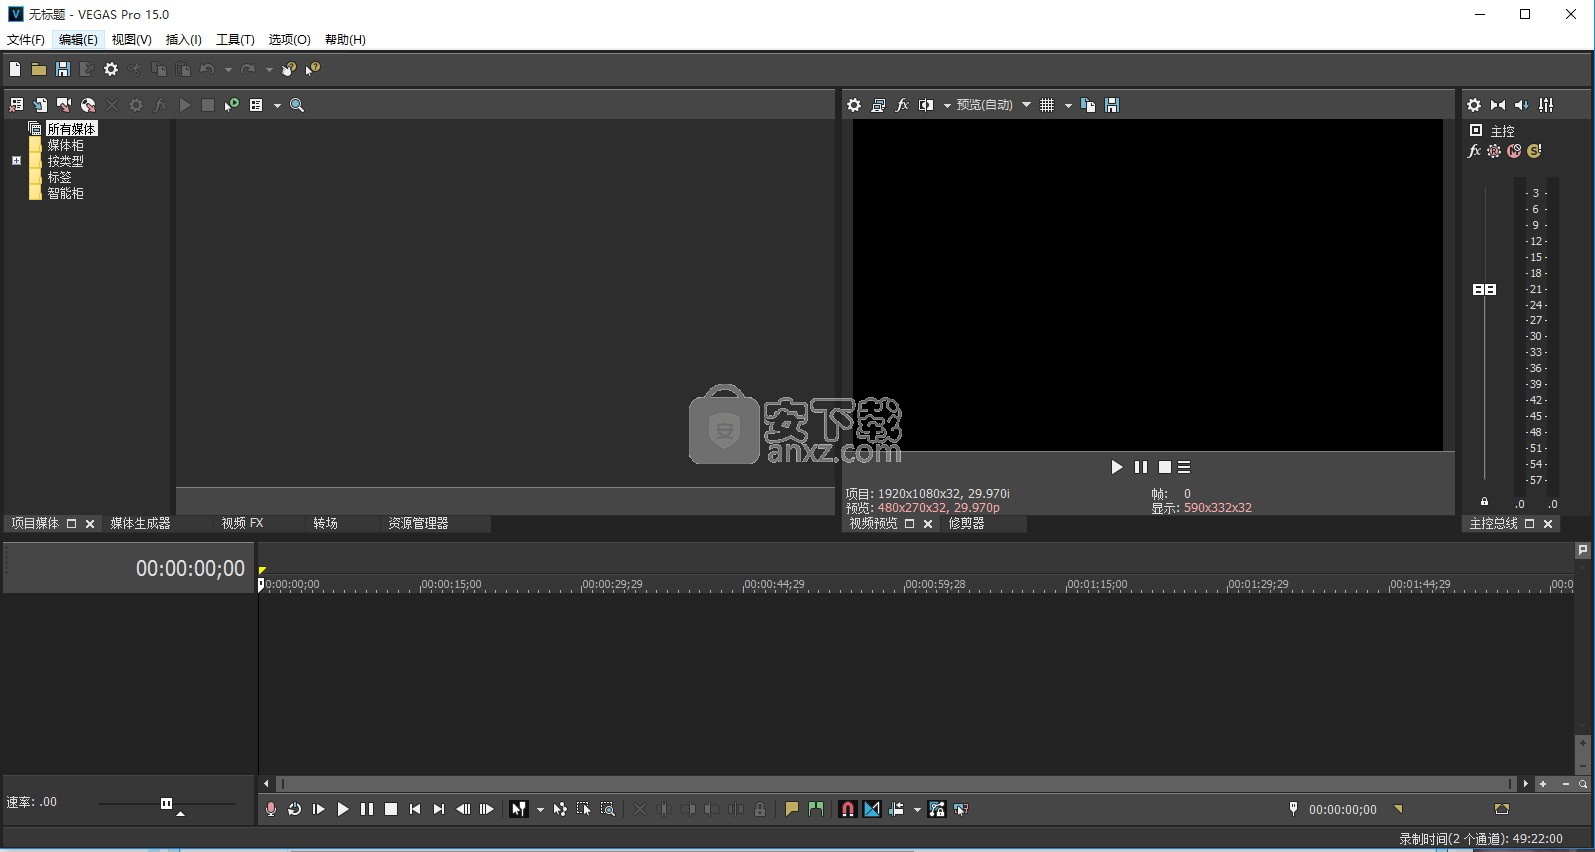This screenshot has width=1595, height=852.
Task: Toggle loop playback on transport bar
Action: [295, 809]
